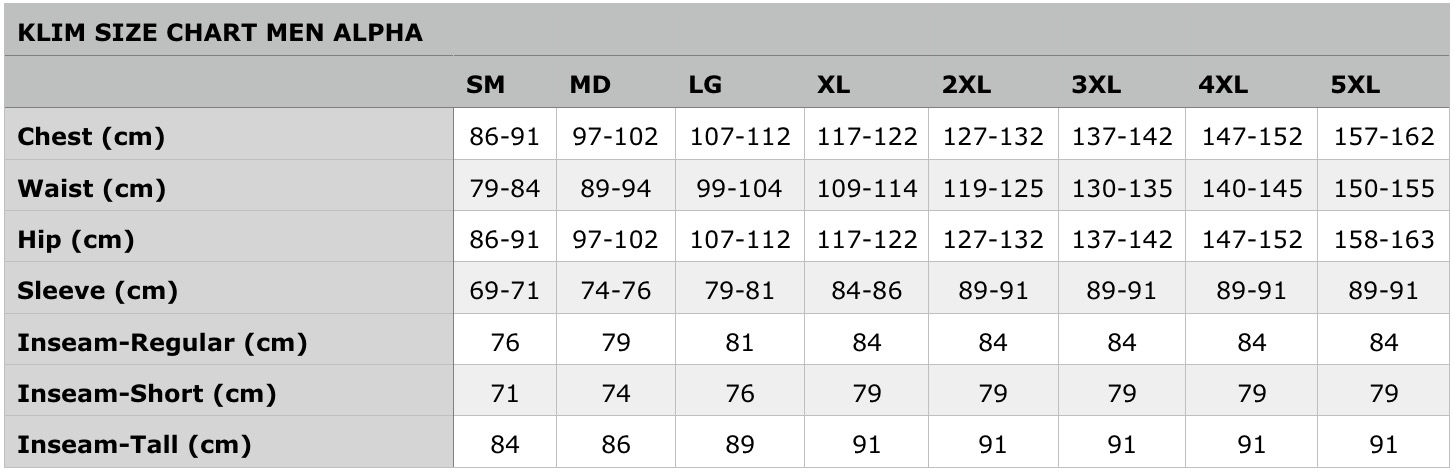Screen dimensions: 1454x472
Task: Select the MD column header
Action: click(x=590, y=85)
